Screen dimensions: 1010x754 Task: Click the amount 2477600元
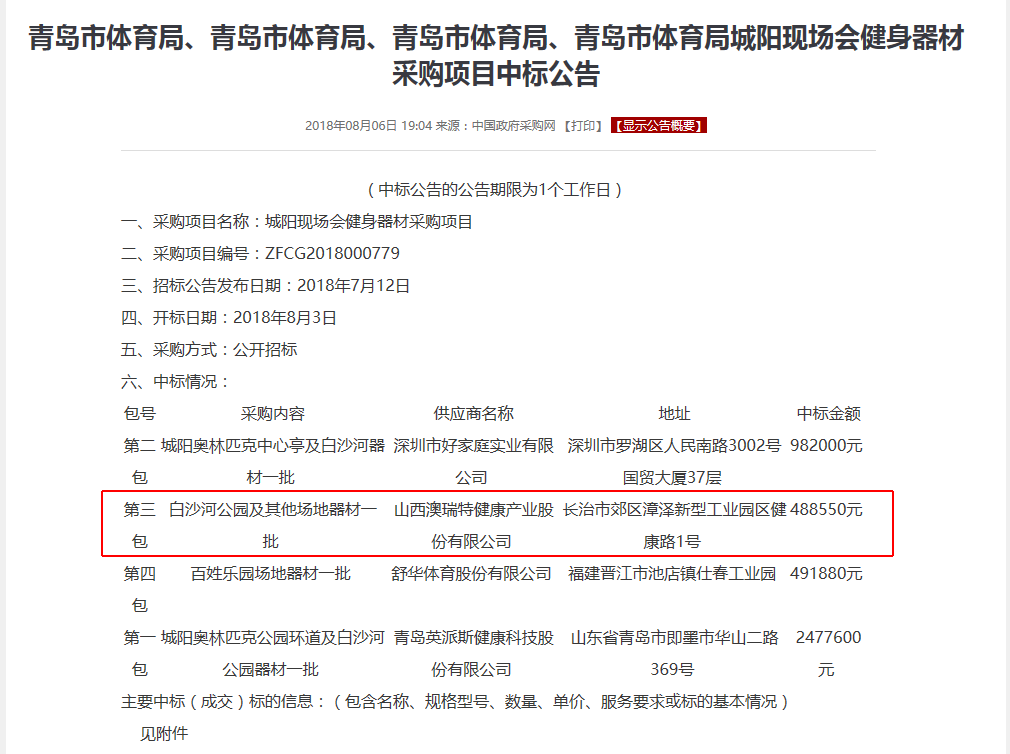[828, 654]
